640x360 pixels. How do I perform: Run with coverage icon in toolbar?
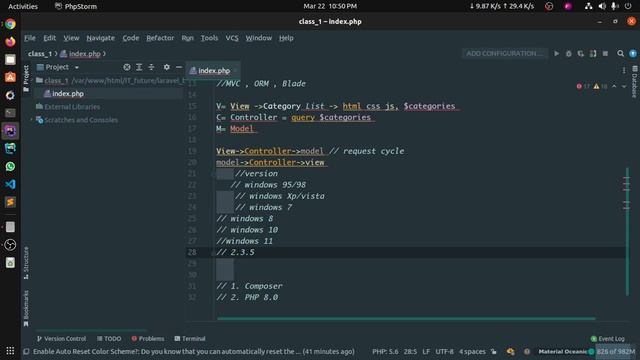coord(581,53)
